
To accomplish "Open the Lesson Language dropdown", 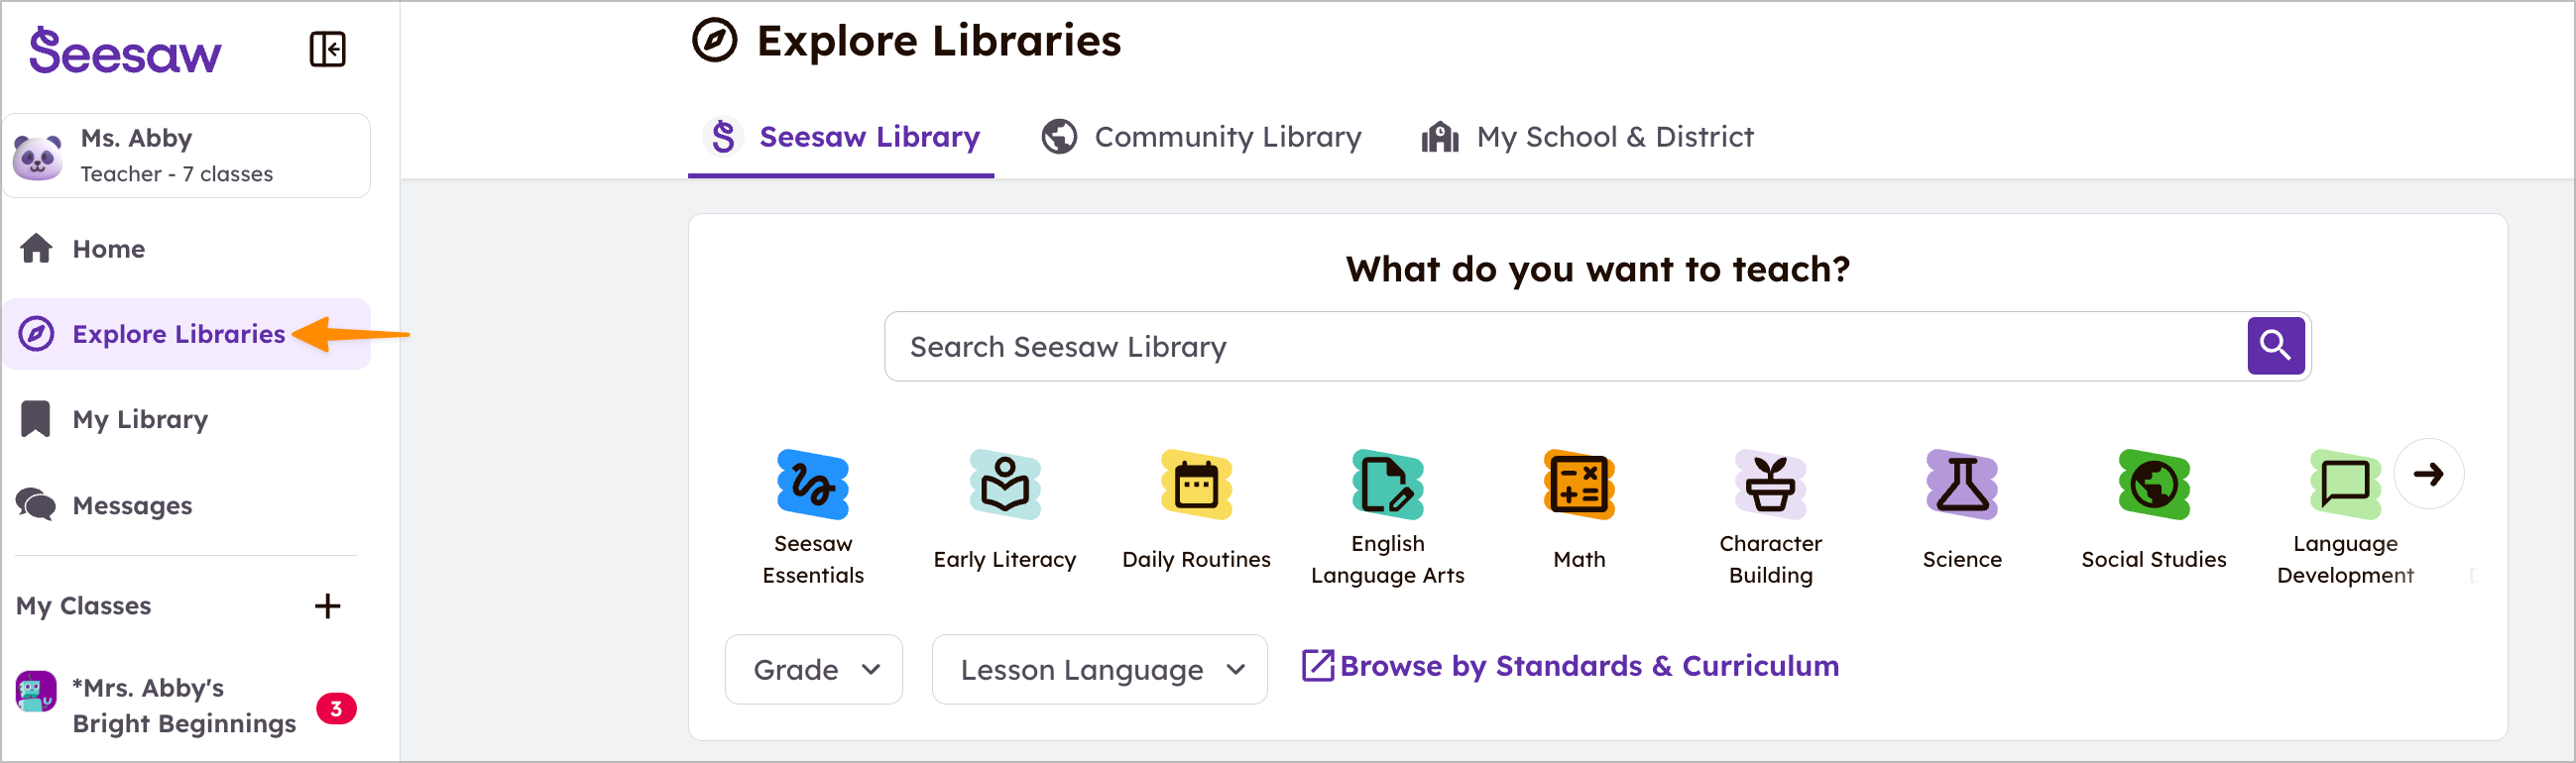I will (1099, 669).
